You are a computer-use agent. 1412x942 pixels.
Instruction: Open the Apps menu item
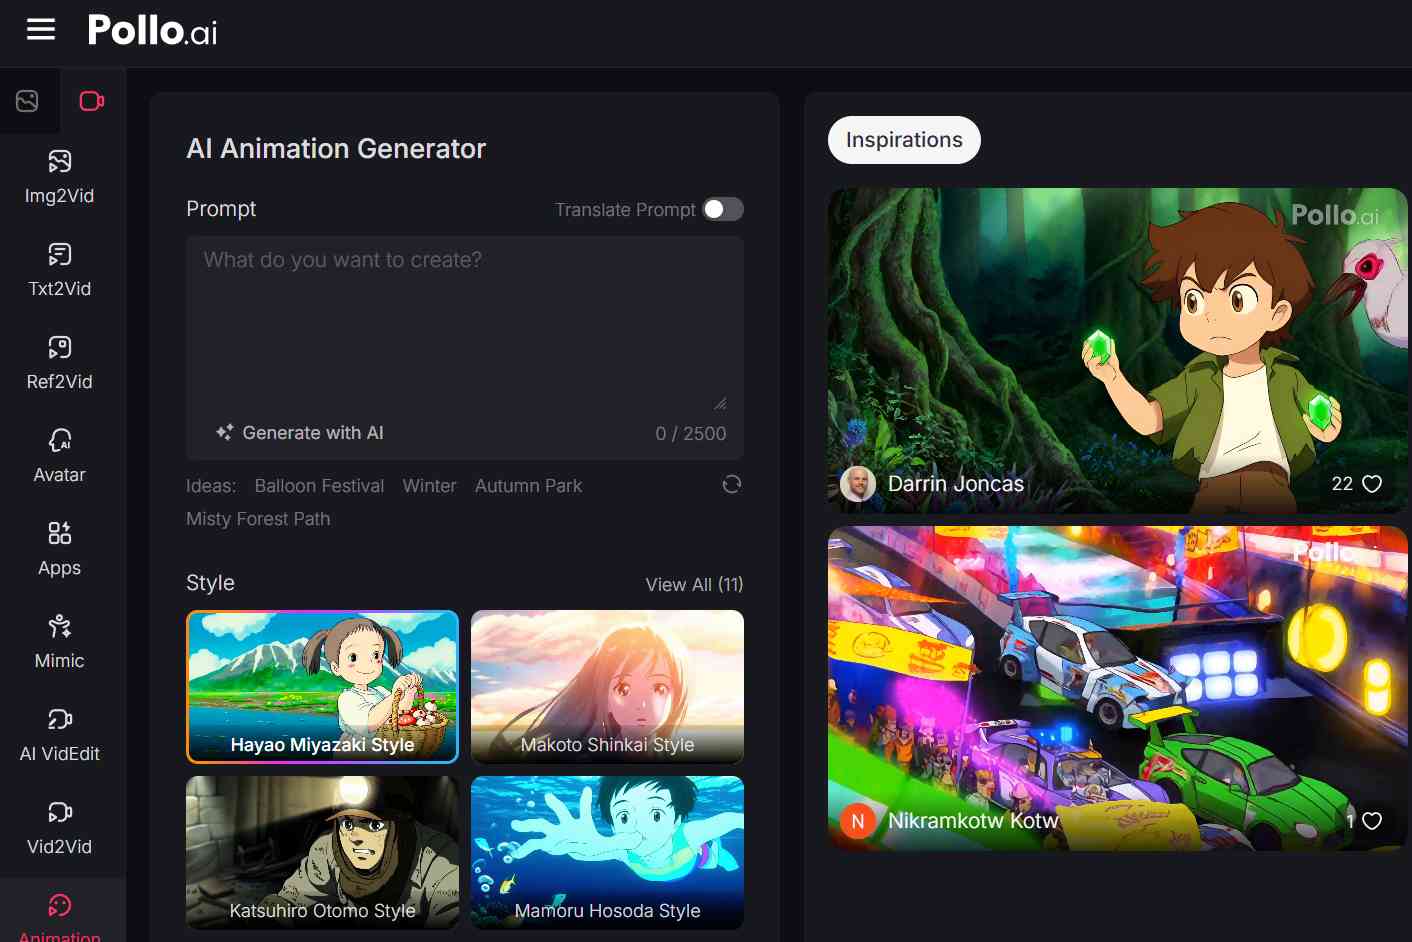point(60,548)
